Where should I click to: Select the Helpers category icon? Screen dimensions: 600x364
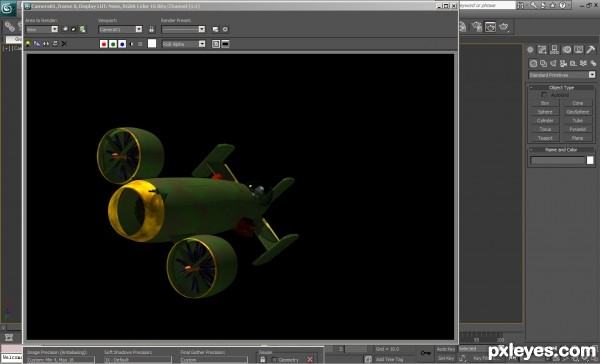tap(573, 63)
